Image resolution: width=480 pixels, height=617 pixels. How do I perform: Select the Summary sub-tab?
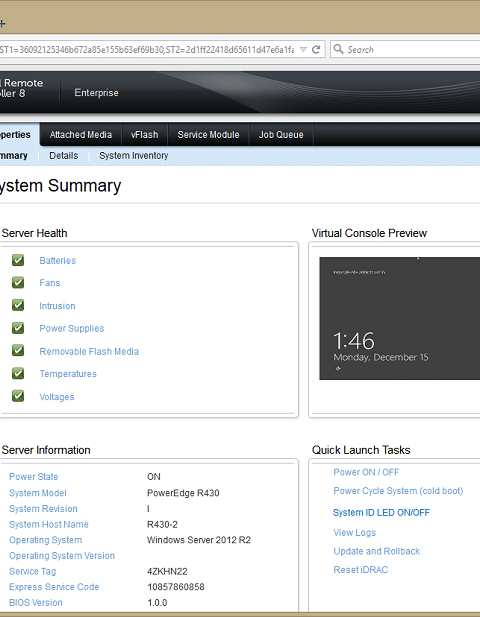tap(14, 156)
